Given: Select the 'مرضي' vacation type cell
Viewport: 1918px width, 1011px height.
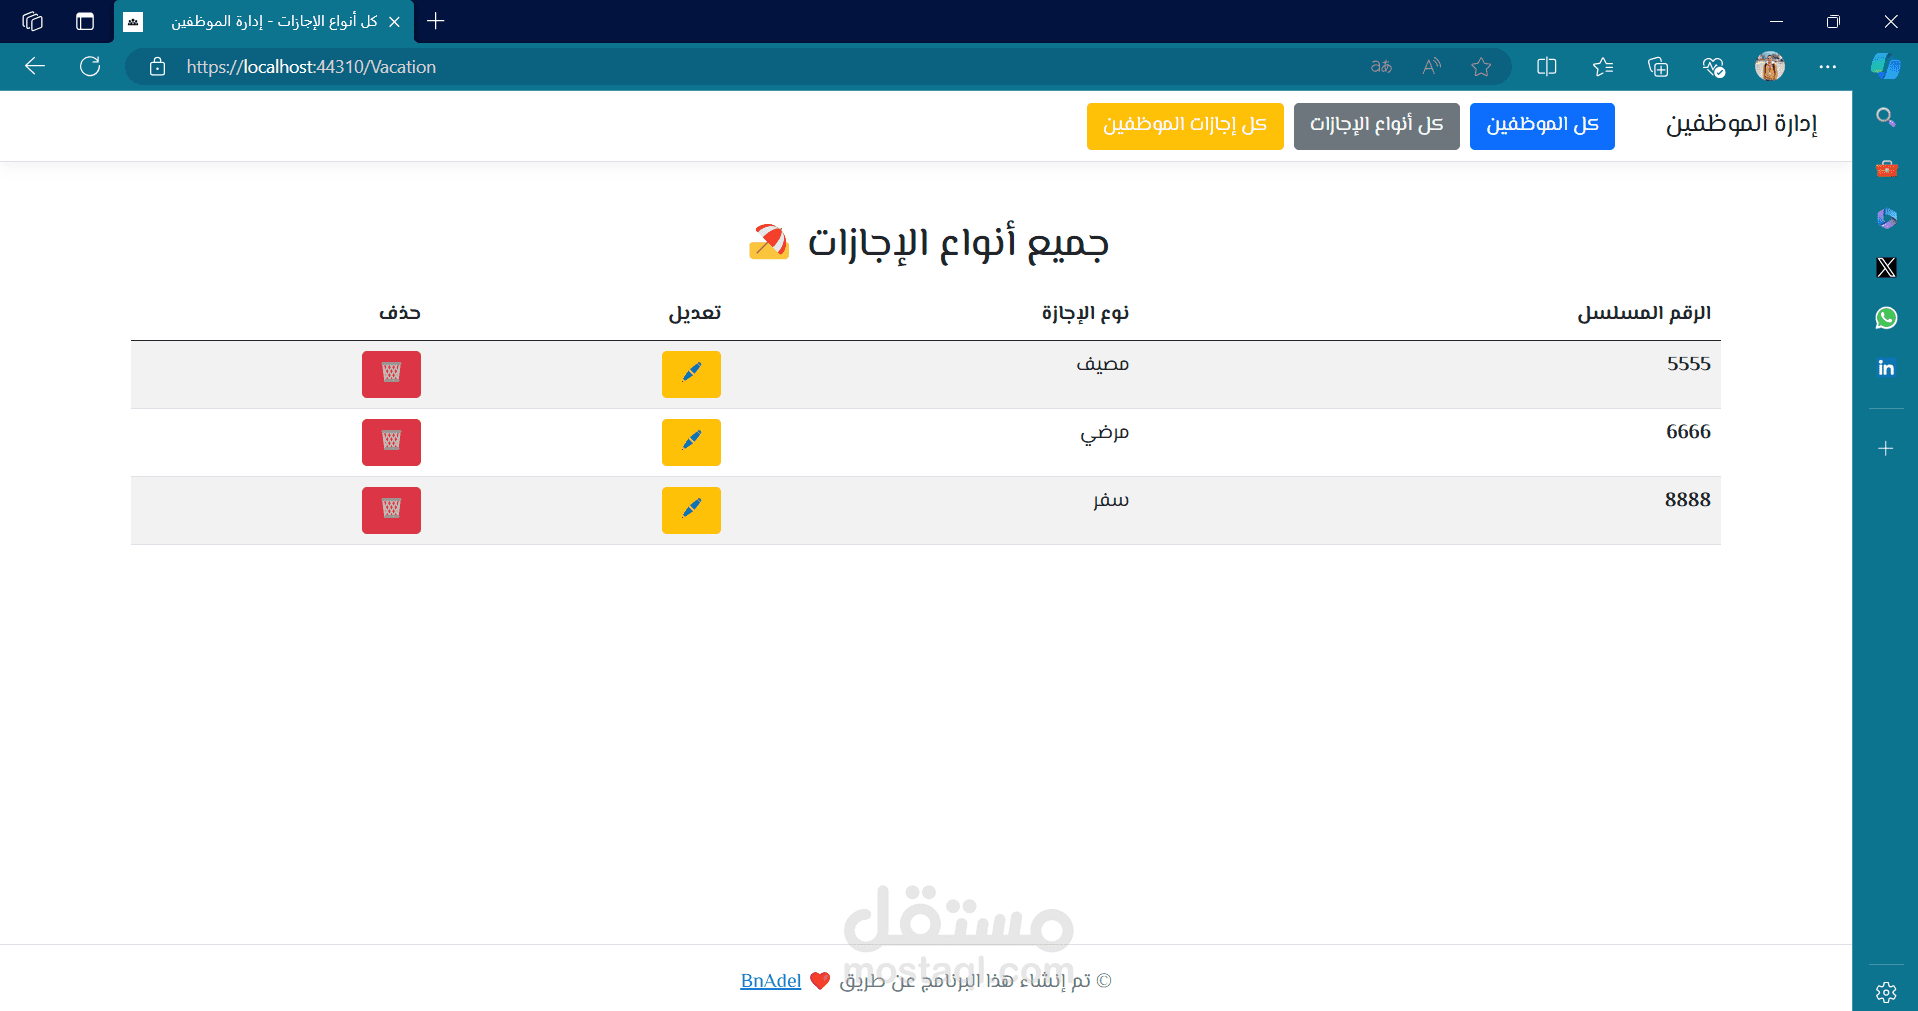Looking at the screenshot, I should 1104,433.
